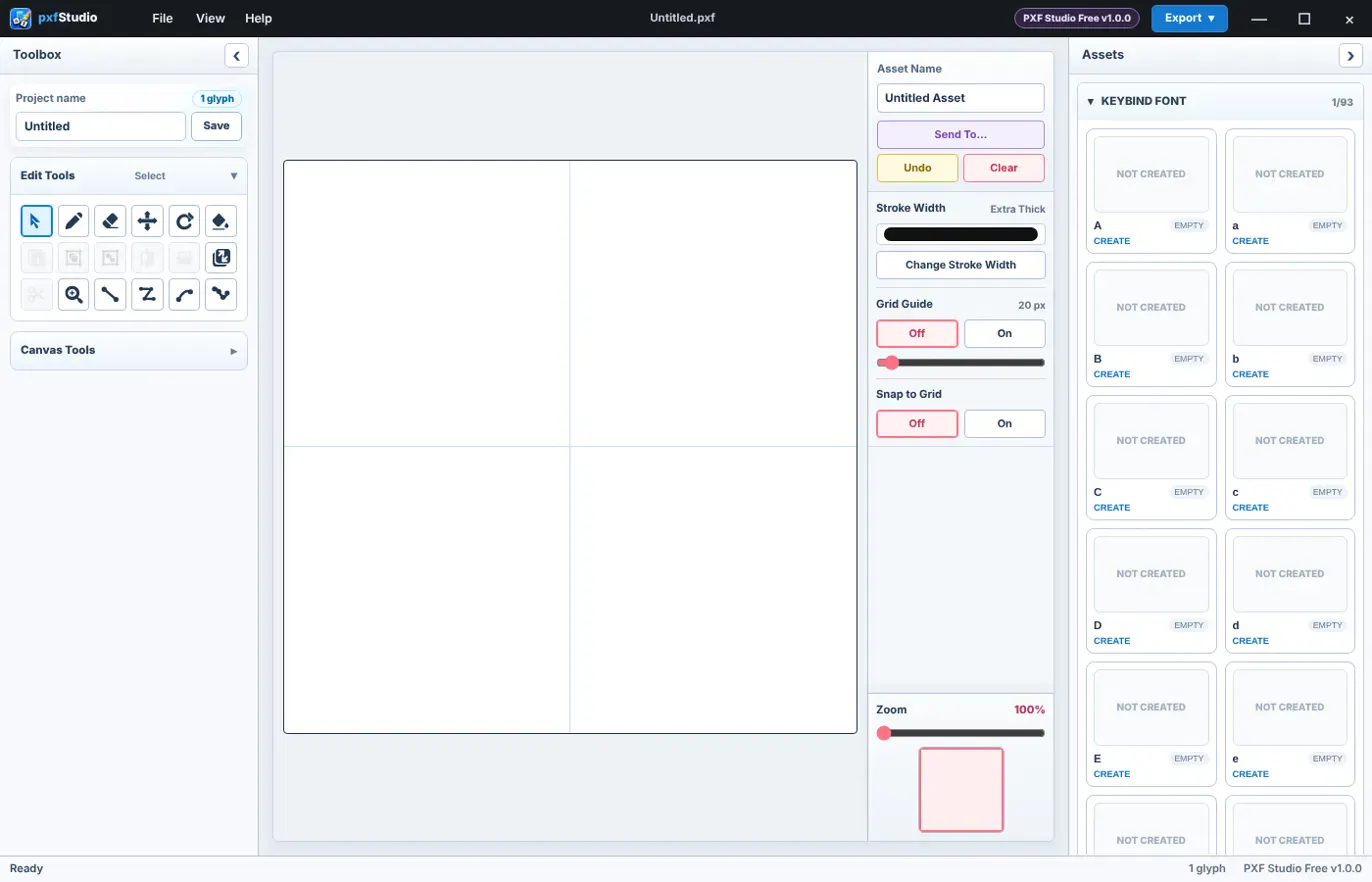Click the pxfStudio logo icon

(x=21, y=18)
